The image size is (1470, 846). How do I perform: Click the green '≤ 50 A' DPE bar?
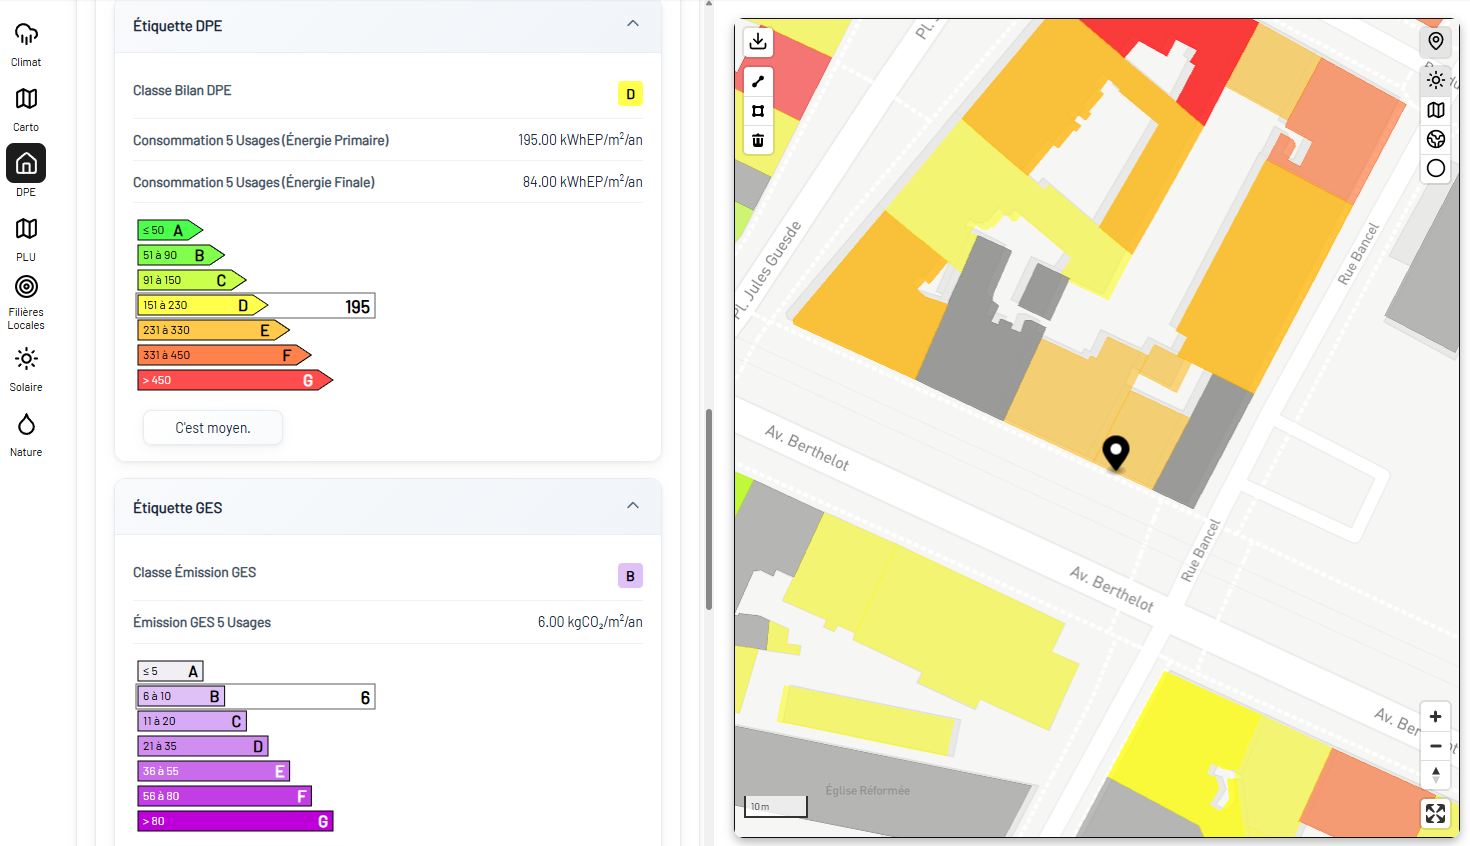(x=170, y=230)
